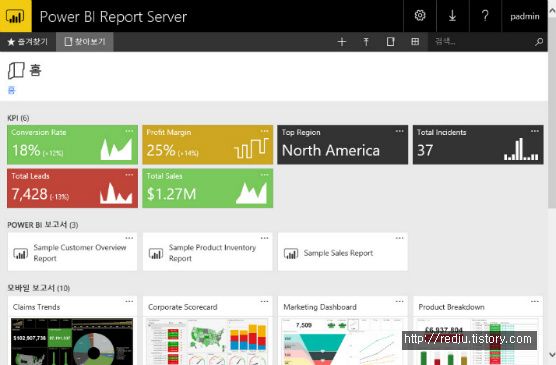Click the manage folder page icon
The width and height of the screenshot is (556, 365).
click(390, 42)
